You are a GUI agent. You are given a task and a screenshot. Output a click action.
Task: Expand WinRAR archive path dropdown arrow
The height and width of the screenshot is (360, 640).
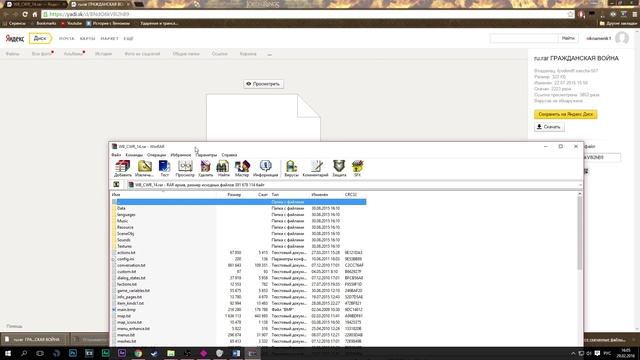coord(580,185)
